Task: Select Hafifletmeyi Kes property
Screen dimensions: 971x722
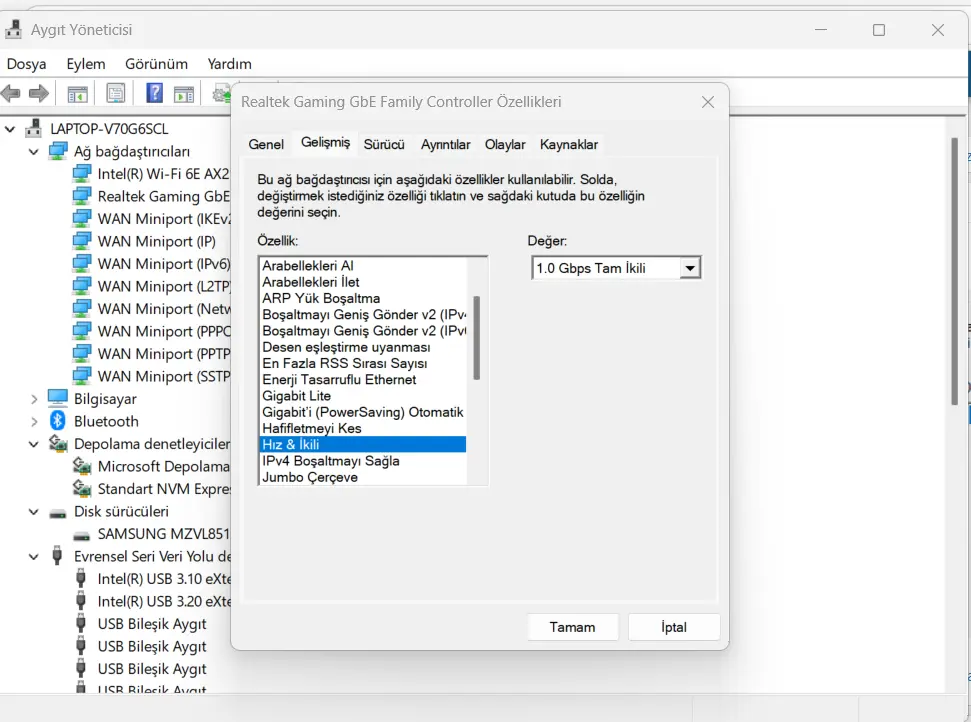Action: pos(362,428)
